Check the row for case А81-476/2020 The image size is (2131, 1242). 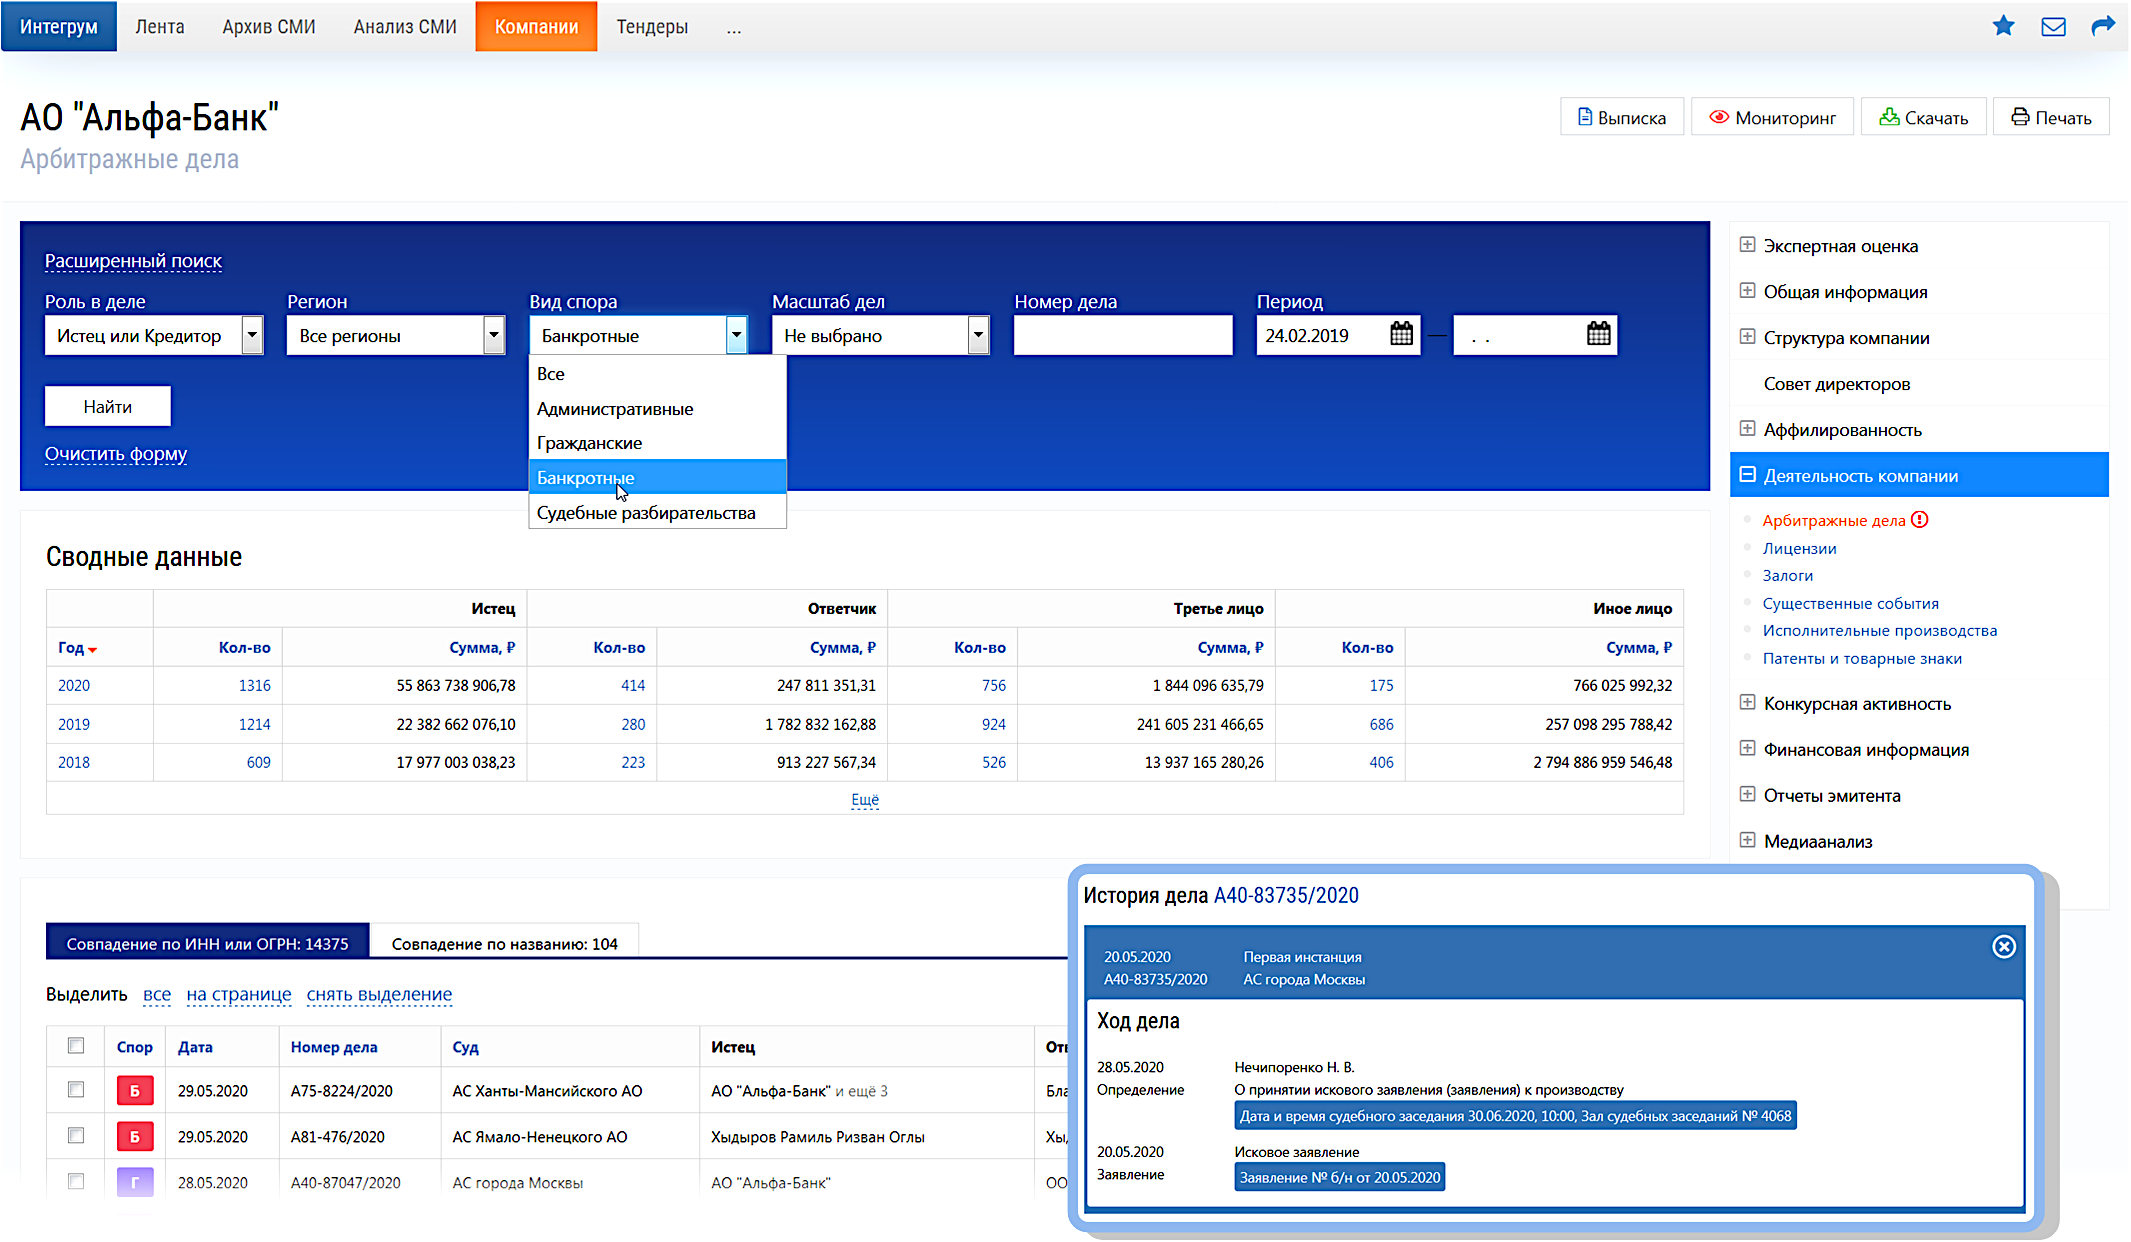[76, 1135]
